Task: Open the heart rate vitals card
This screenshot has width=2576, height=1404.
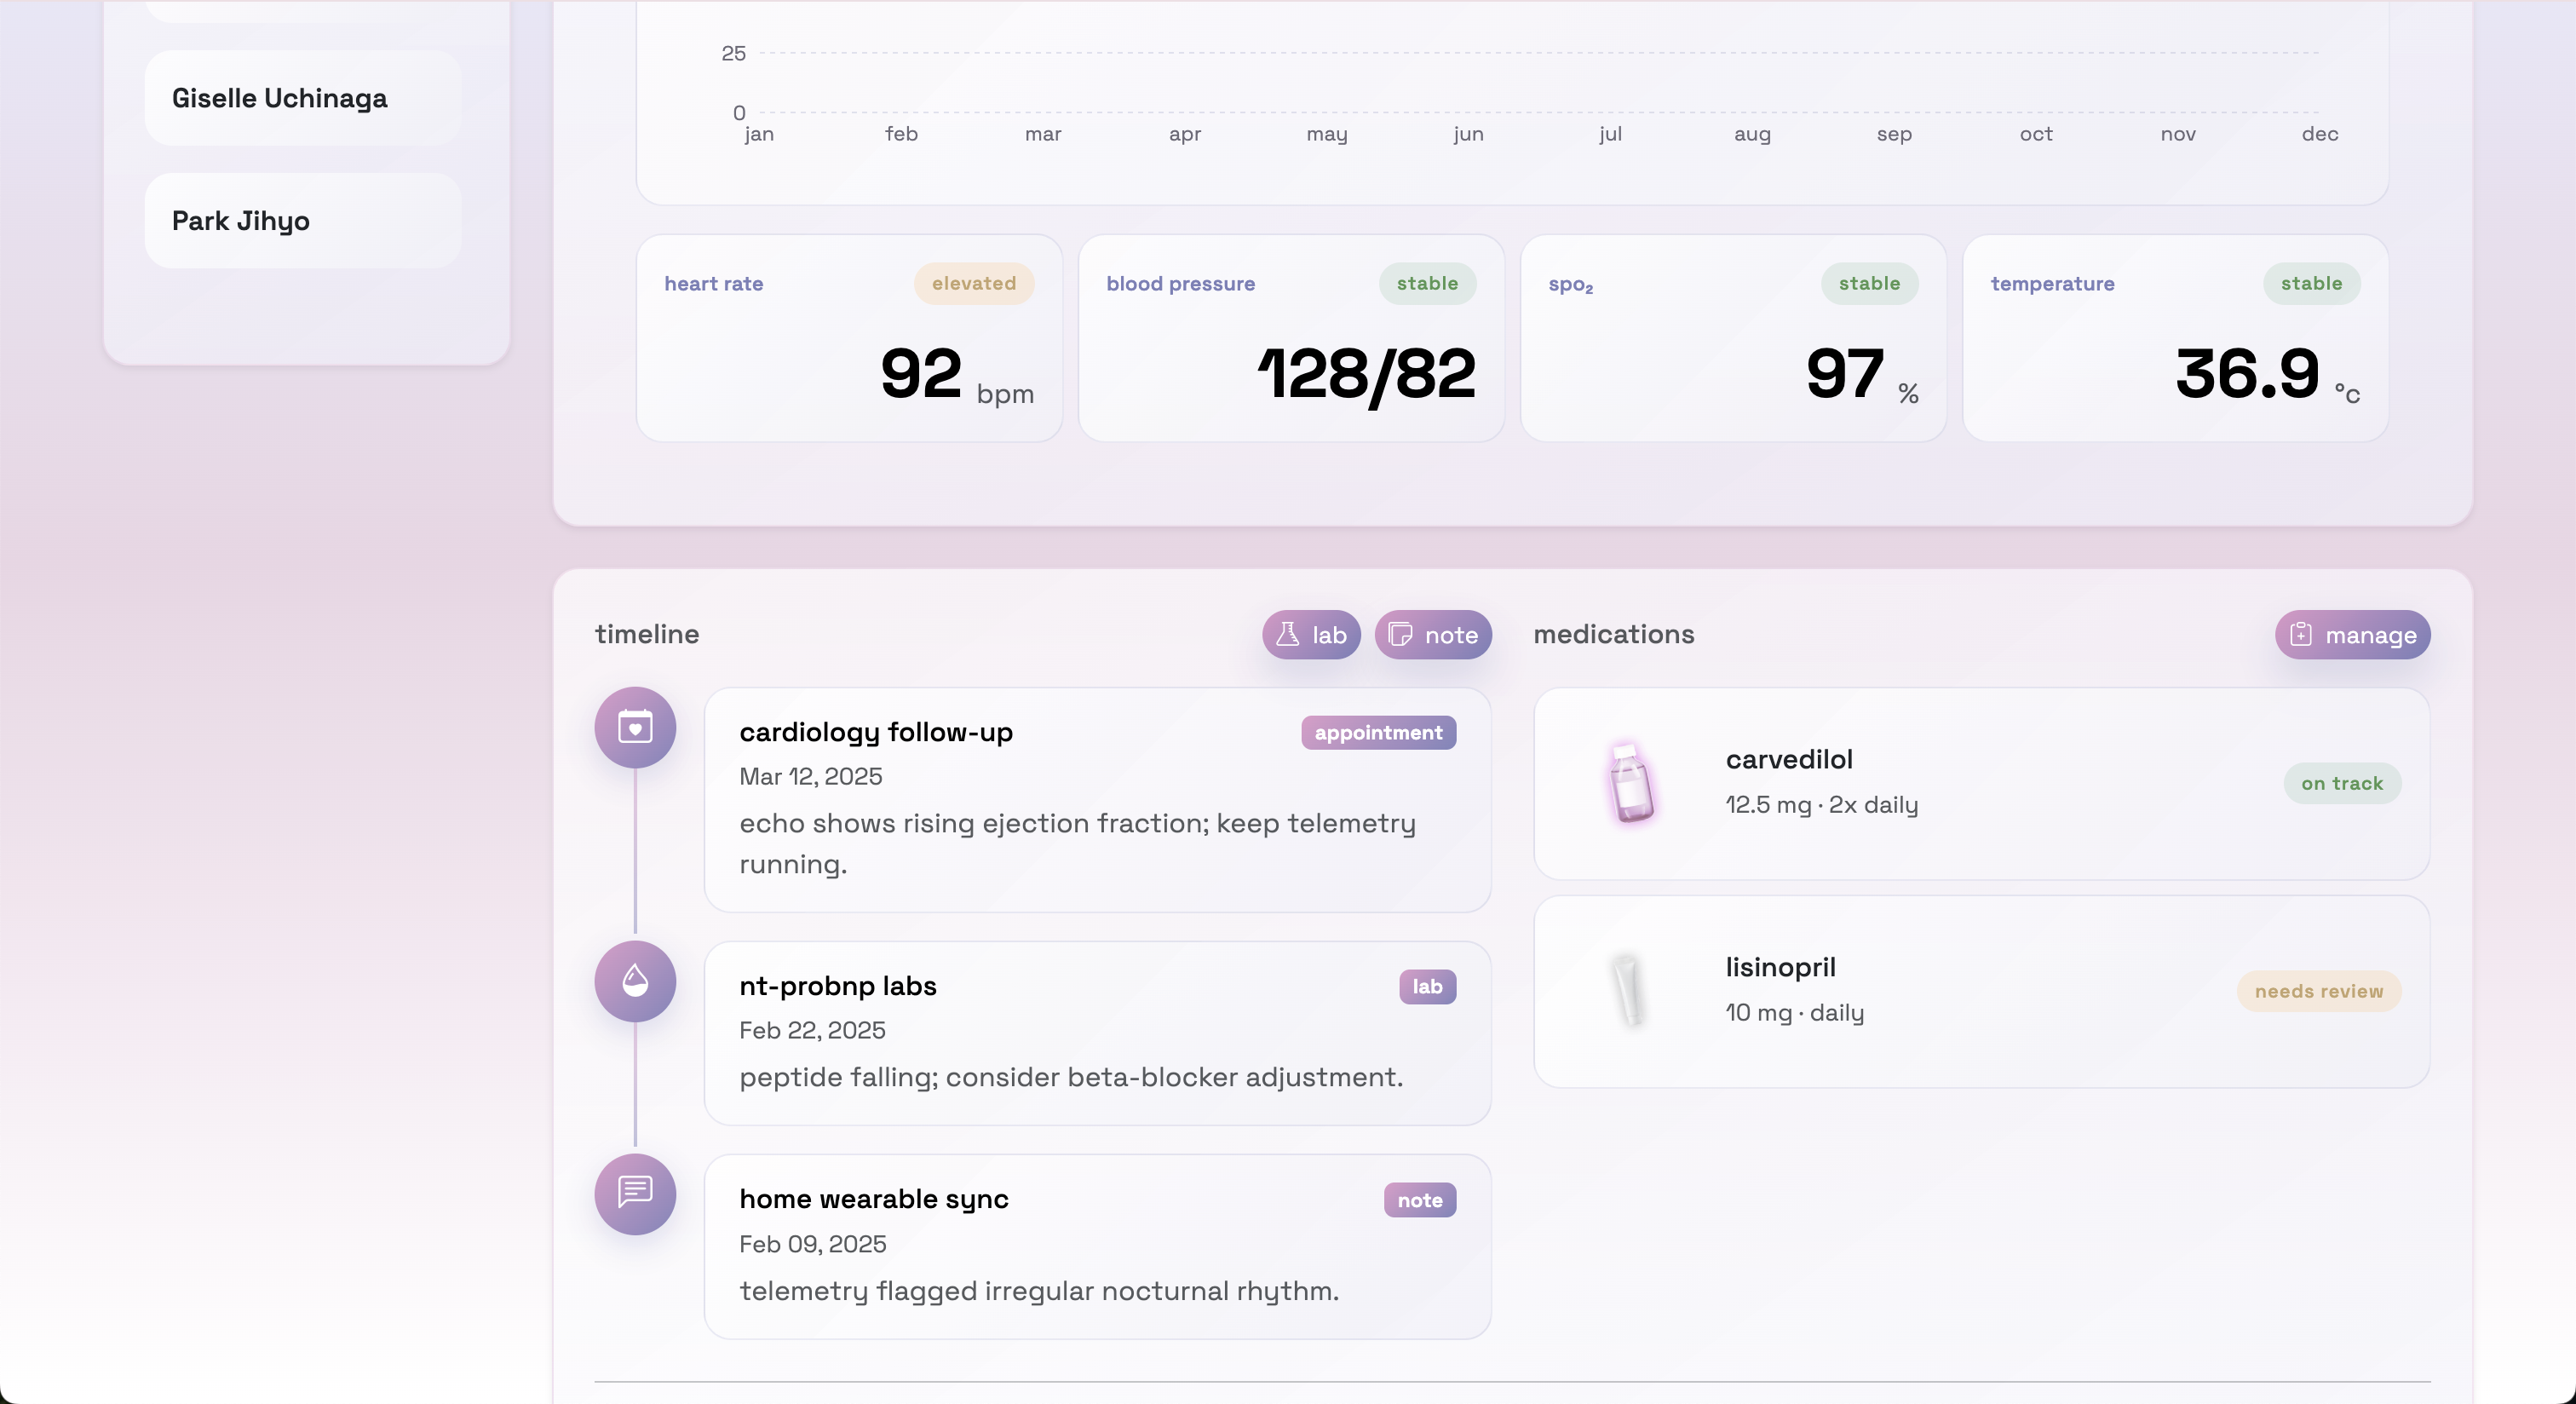Action: [848, 338]
